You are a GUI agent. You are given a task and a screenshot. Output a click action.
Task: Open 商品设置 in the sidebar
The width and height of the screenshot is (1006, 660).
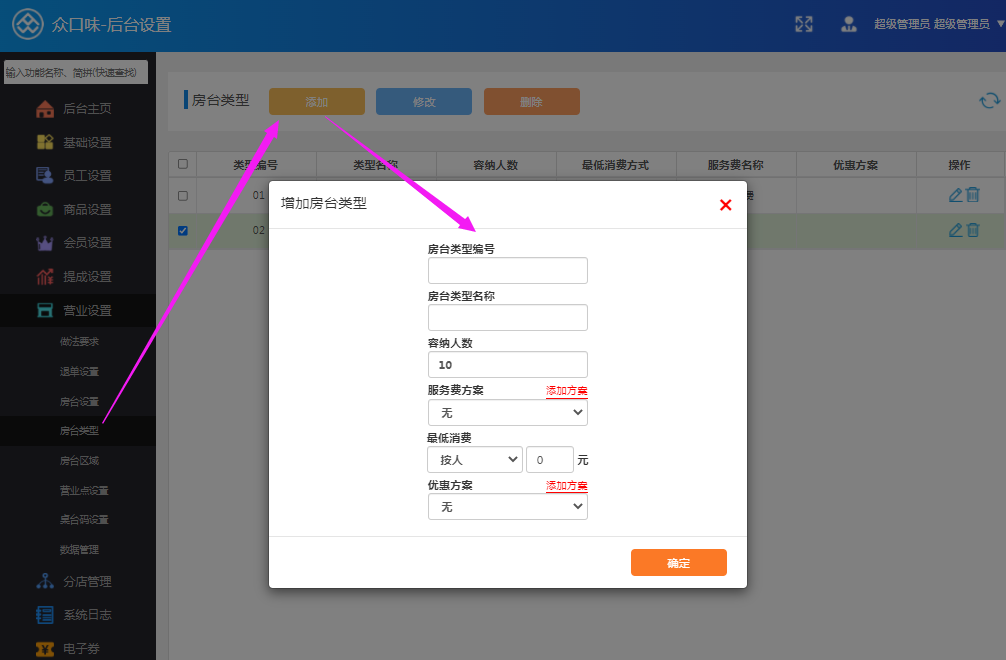pos(86,209)
